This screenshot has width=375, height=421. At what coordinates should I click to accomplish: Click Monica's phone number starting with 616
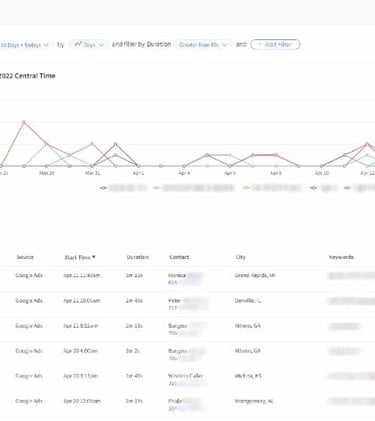[x=184, y=282]
